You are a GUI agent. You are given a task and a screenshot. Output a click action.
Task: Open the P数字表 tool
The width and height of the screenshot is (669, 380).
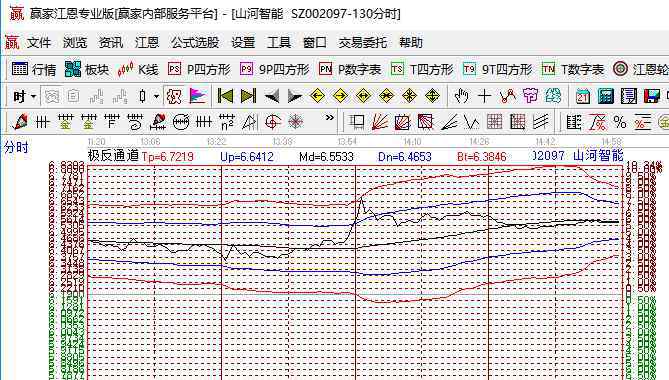[x=350, y=69]
